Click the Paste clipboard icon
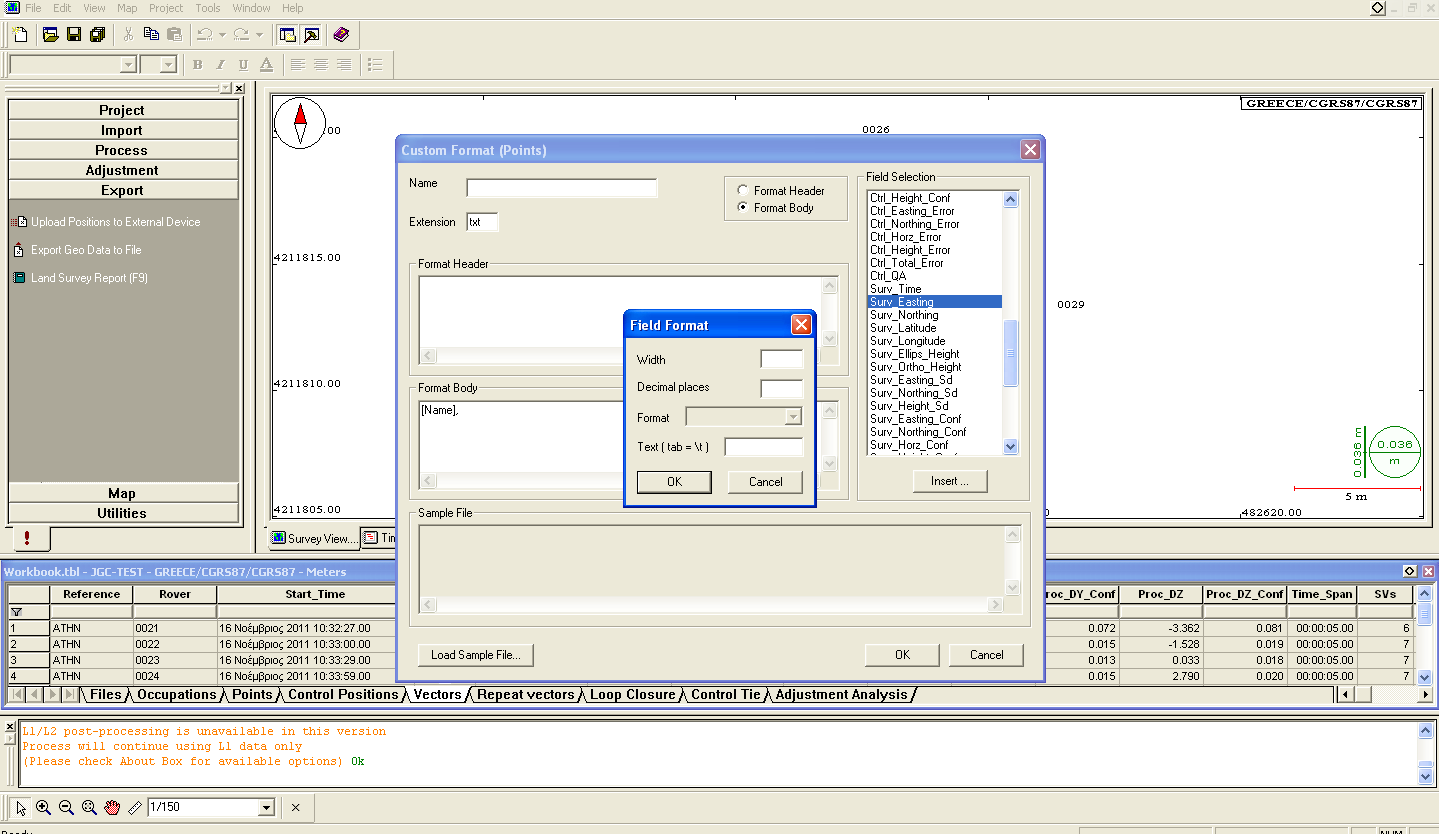The height and width of the screenshot is (834, 1439). pos(174,35)
